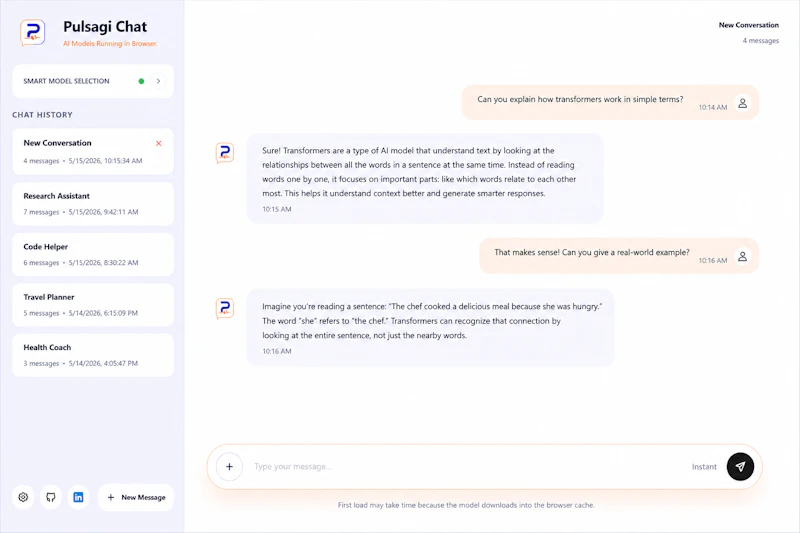Open the Health Coach conversation
Screen dimensions: 800x533
click(x=93, y=355)
